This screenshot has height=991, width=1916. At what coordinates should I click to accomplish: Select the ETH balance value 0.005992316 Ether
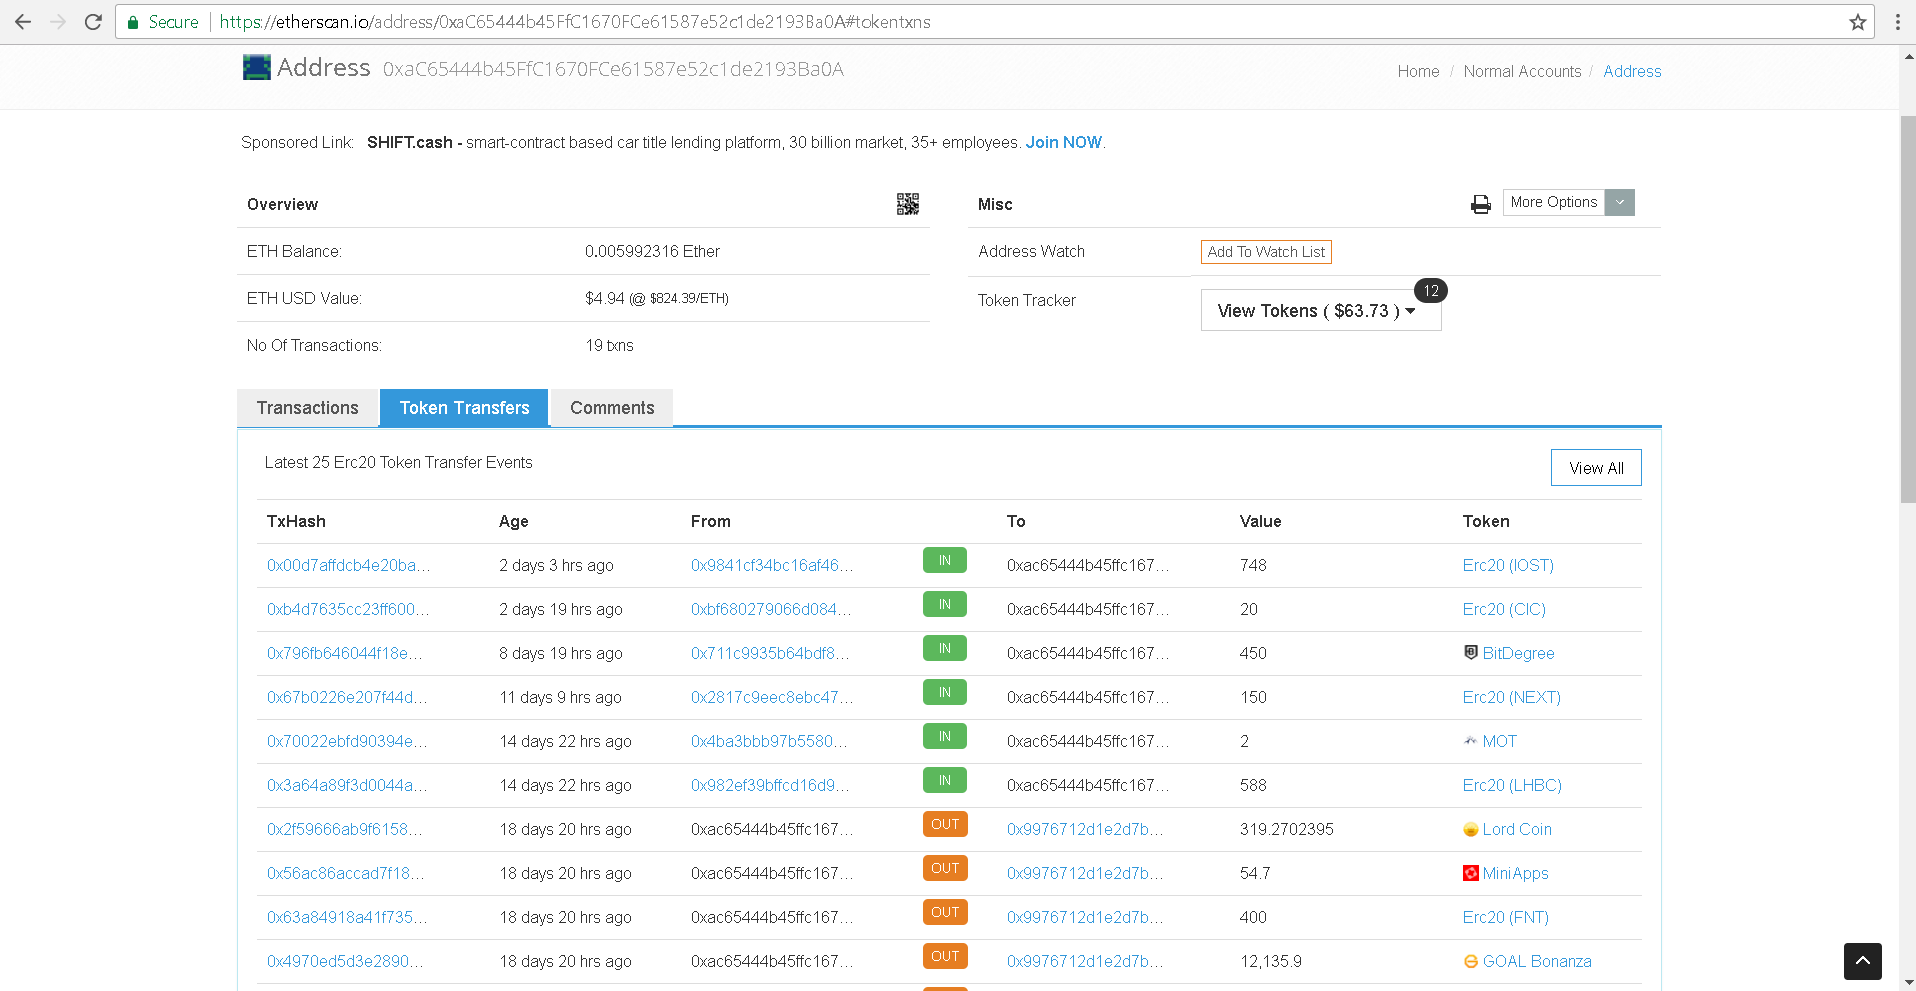[652, 251]
